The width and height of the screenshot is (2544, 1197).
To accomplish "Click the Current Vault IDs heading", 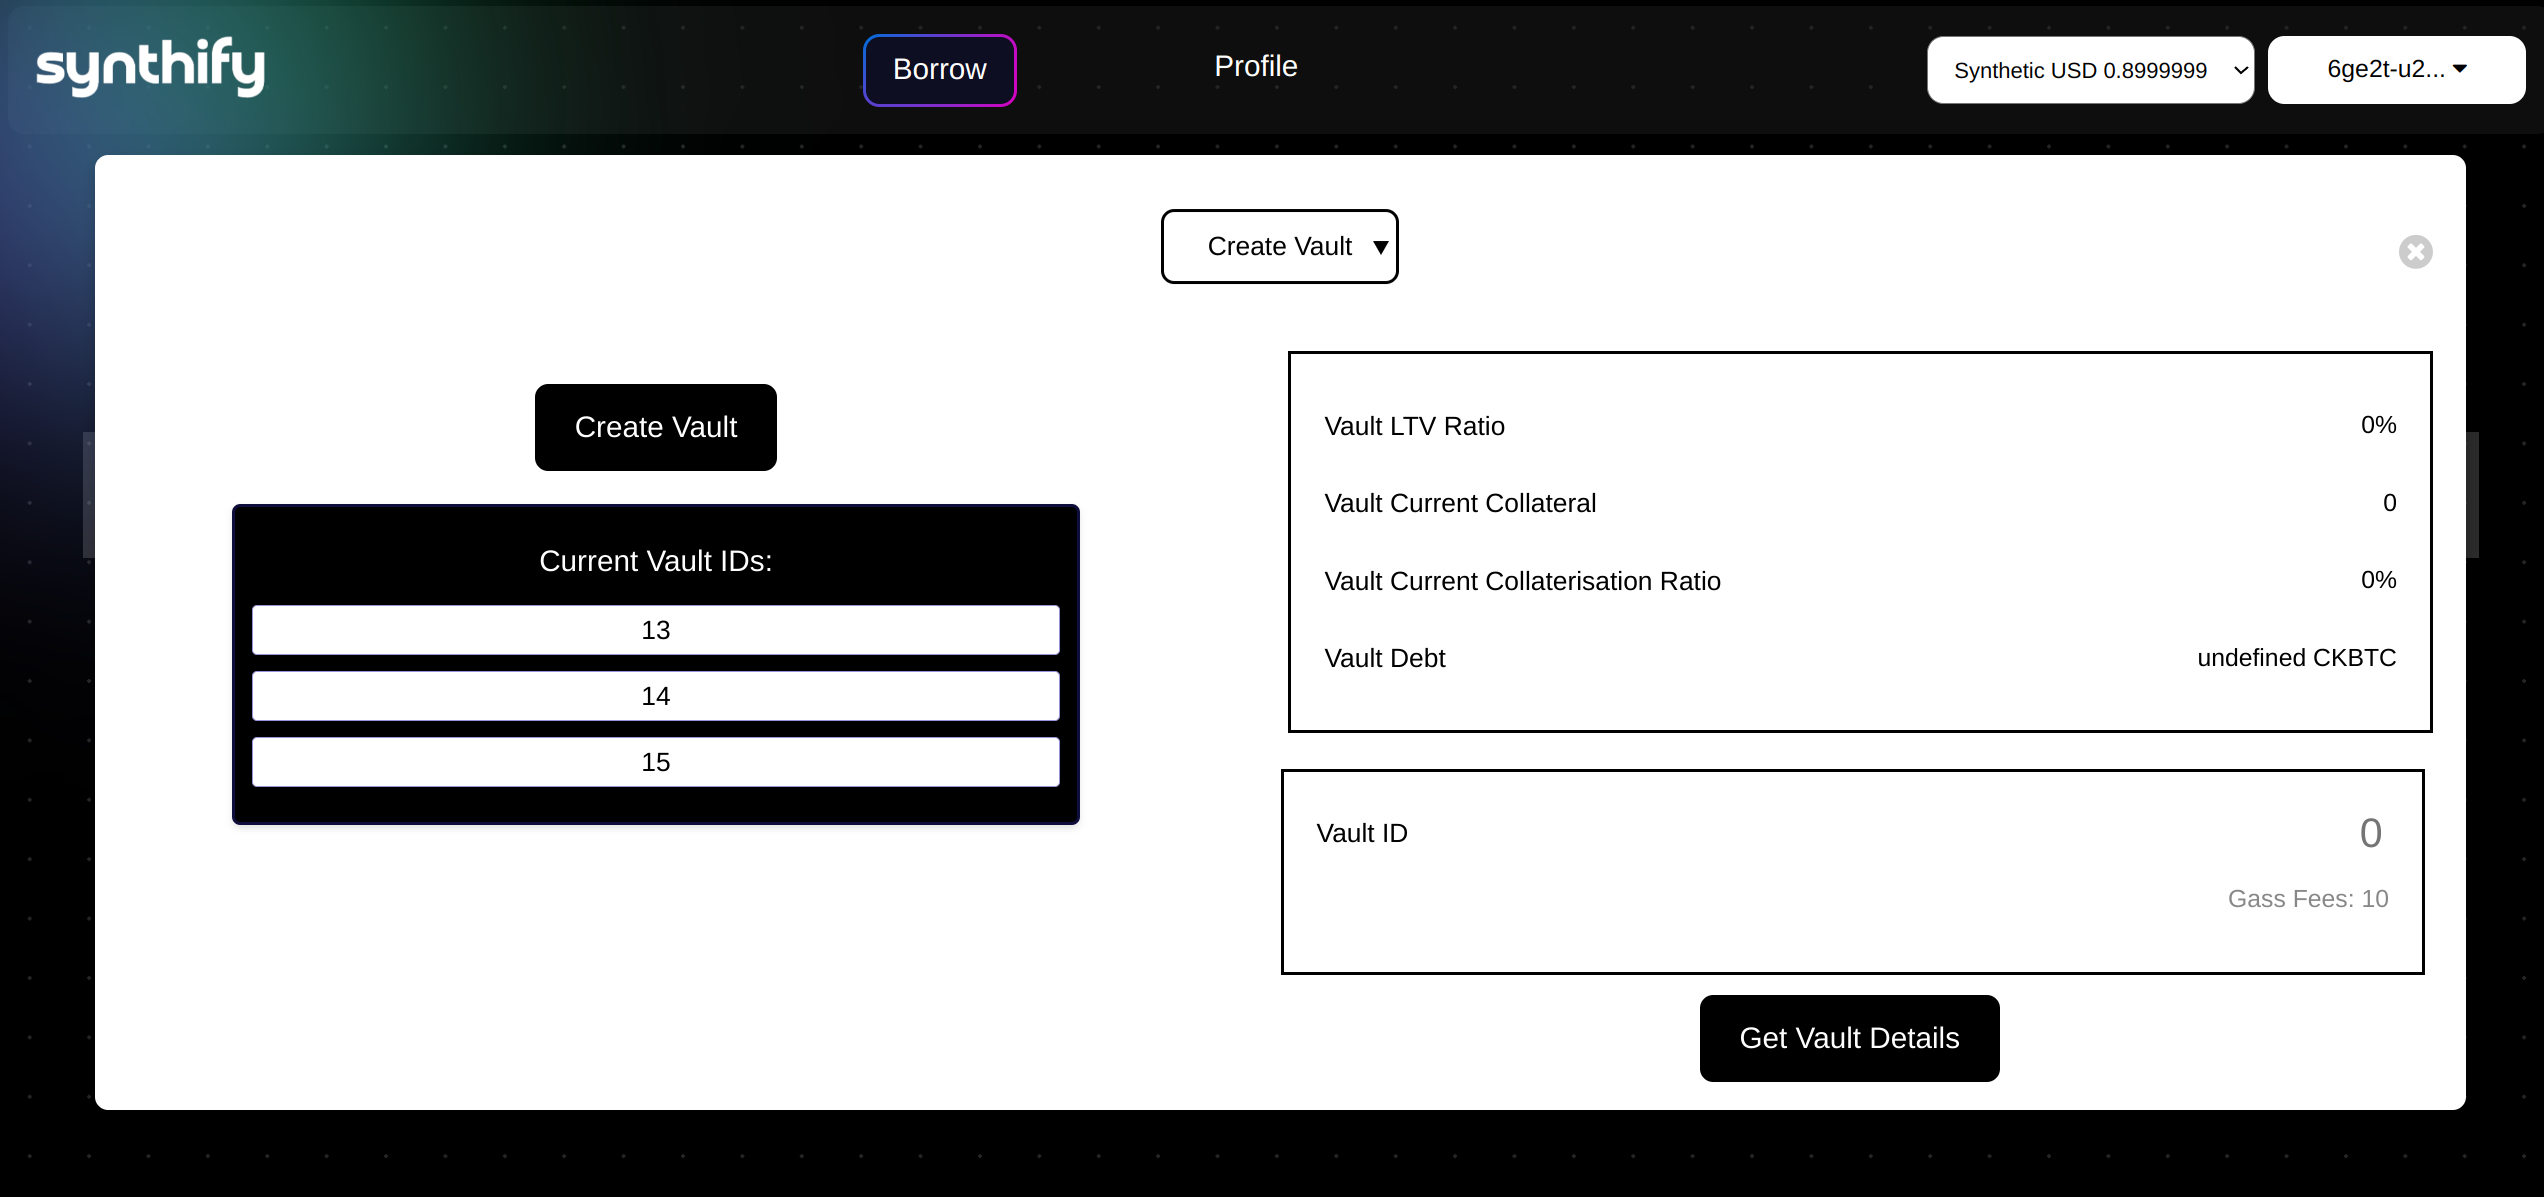I will (x=655, y=561).
